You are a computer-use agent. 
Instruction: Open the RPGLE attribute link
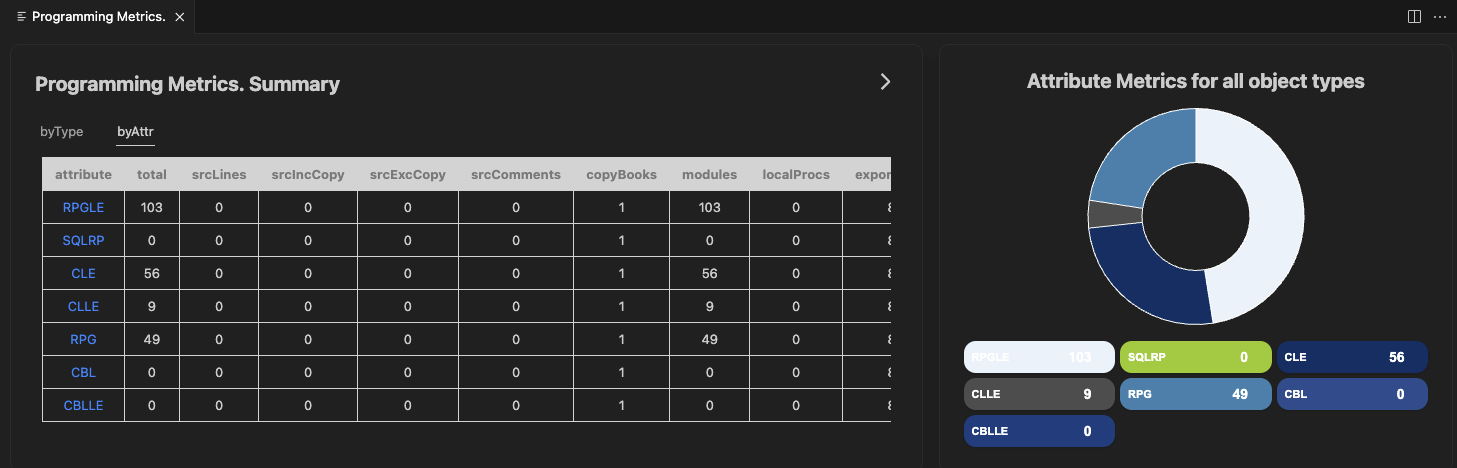pyautogui.click(x=83, y=207)
